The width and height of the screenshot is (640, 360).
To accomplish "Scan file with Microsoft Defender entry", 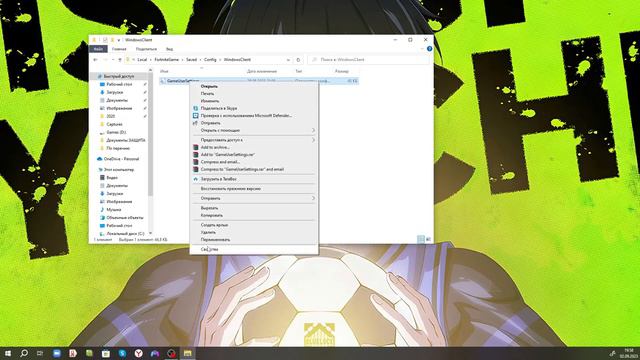I will (x=246, y=116).
